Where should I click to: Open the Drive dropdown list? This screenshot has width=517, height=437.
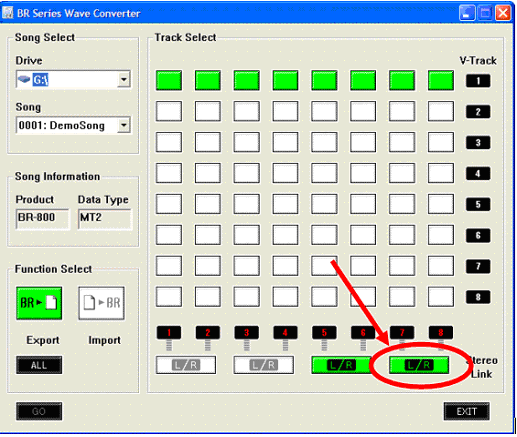[124, 79]
